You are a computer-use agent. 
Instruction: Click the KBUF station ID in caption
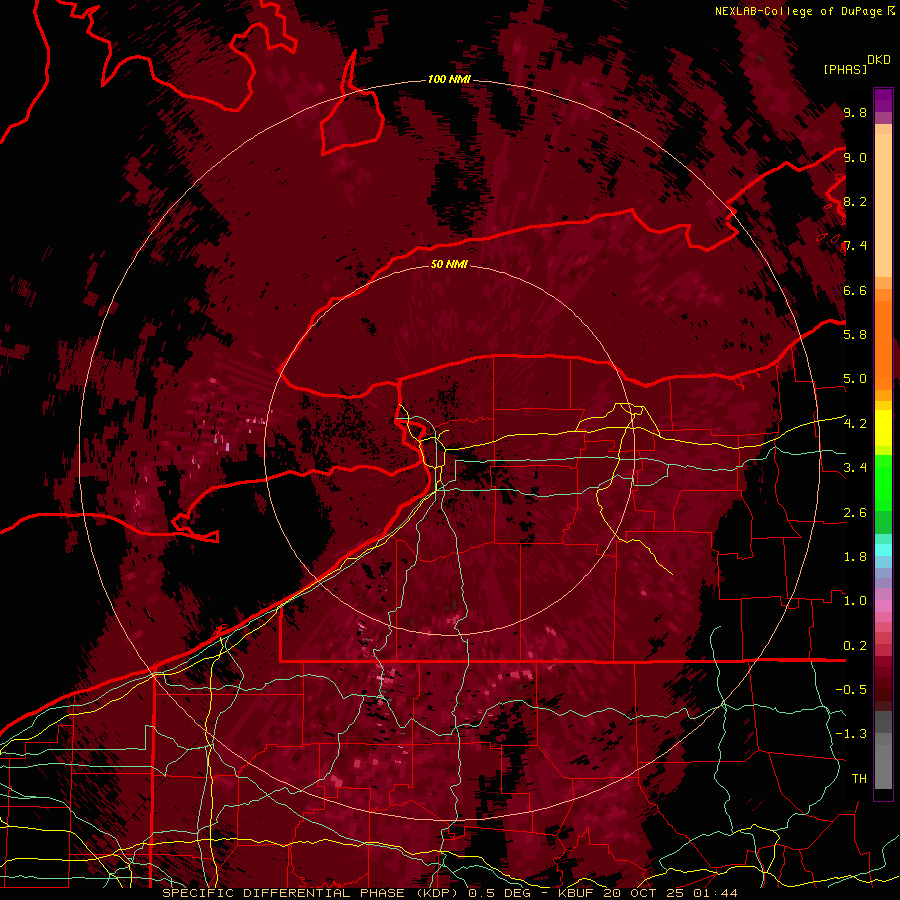(x=576, y=893)
